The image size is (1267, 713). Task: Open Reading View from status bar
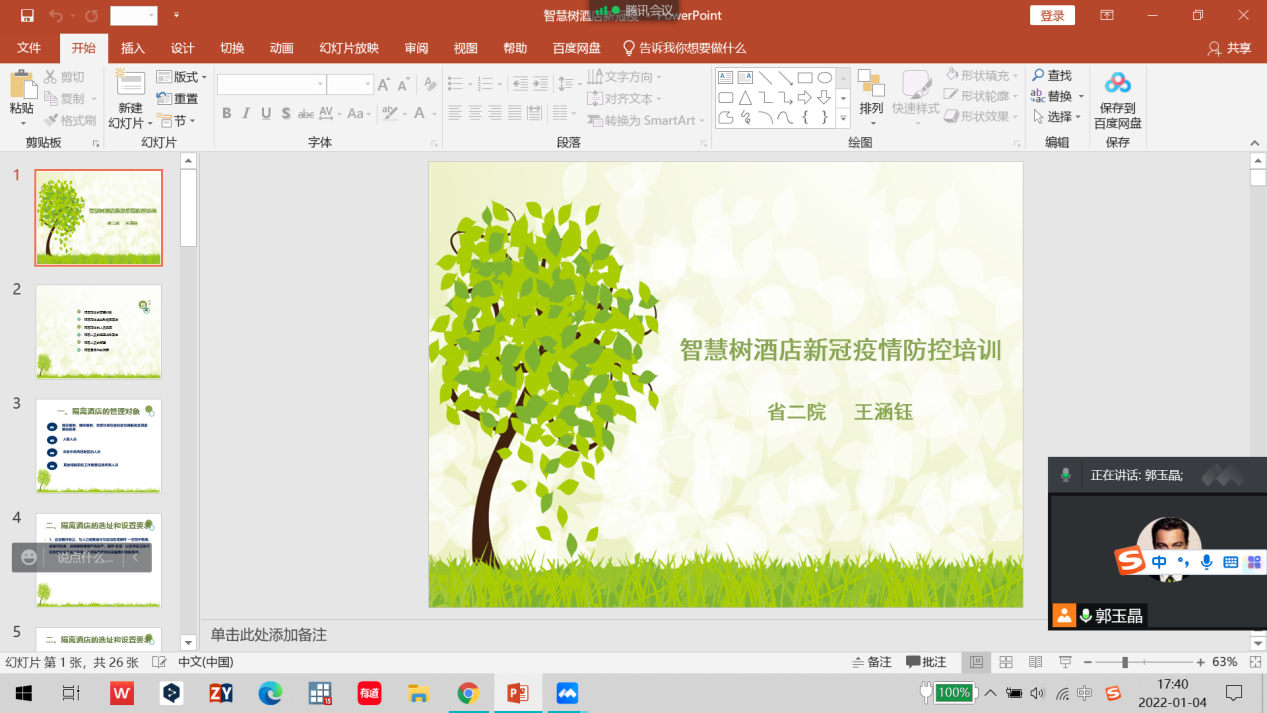[x=1035, y=662]
